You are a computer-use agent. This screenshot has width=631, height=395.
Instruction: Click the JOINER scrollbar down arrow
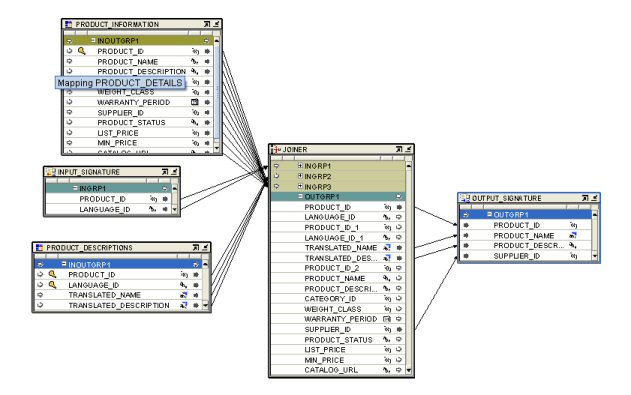pos(409,370)
